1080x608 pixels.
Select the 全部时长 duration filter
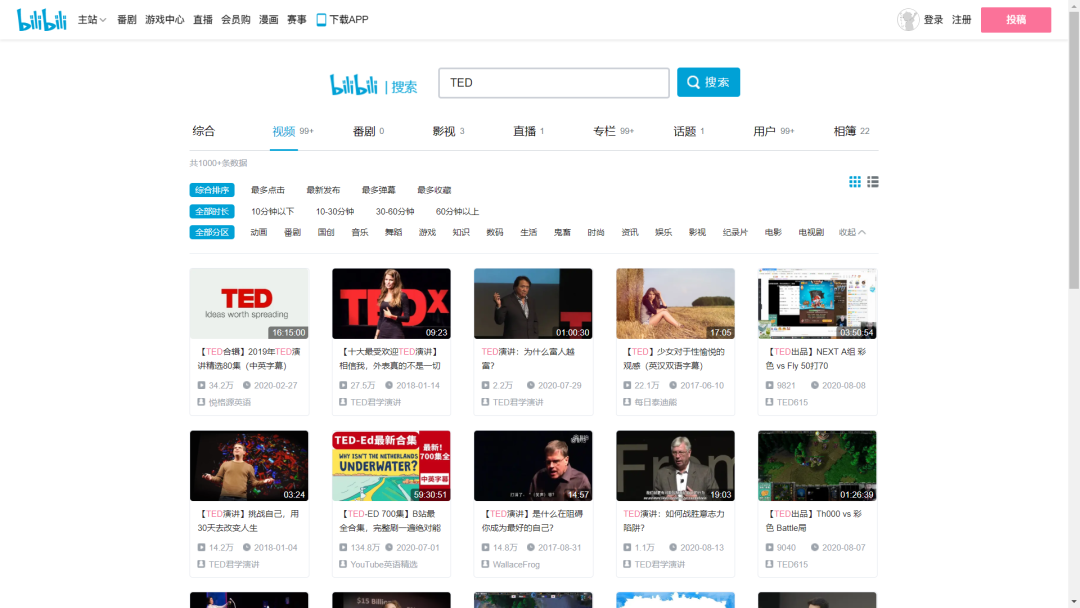[211, 211]
